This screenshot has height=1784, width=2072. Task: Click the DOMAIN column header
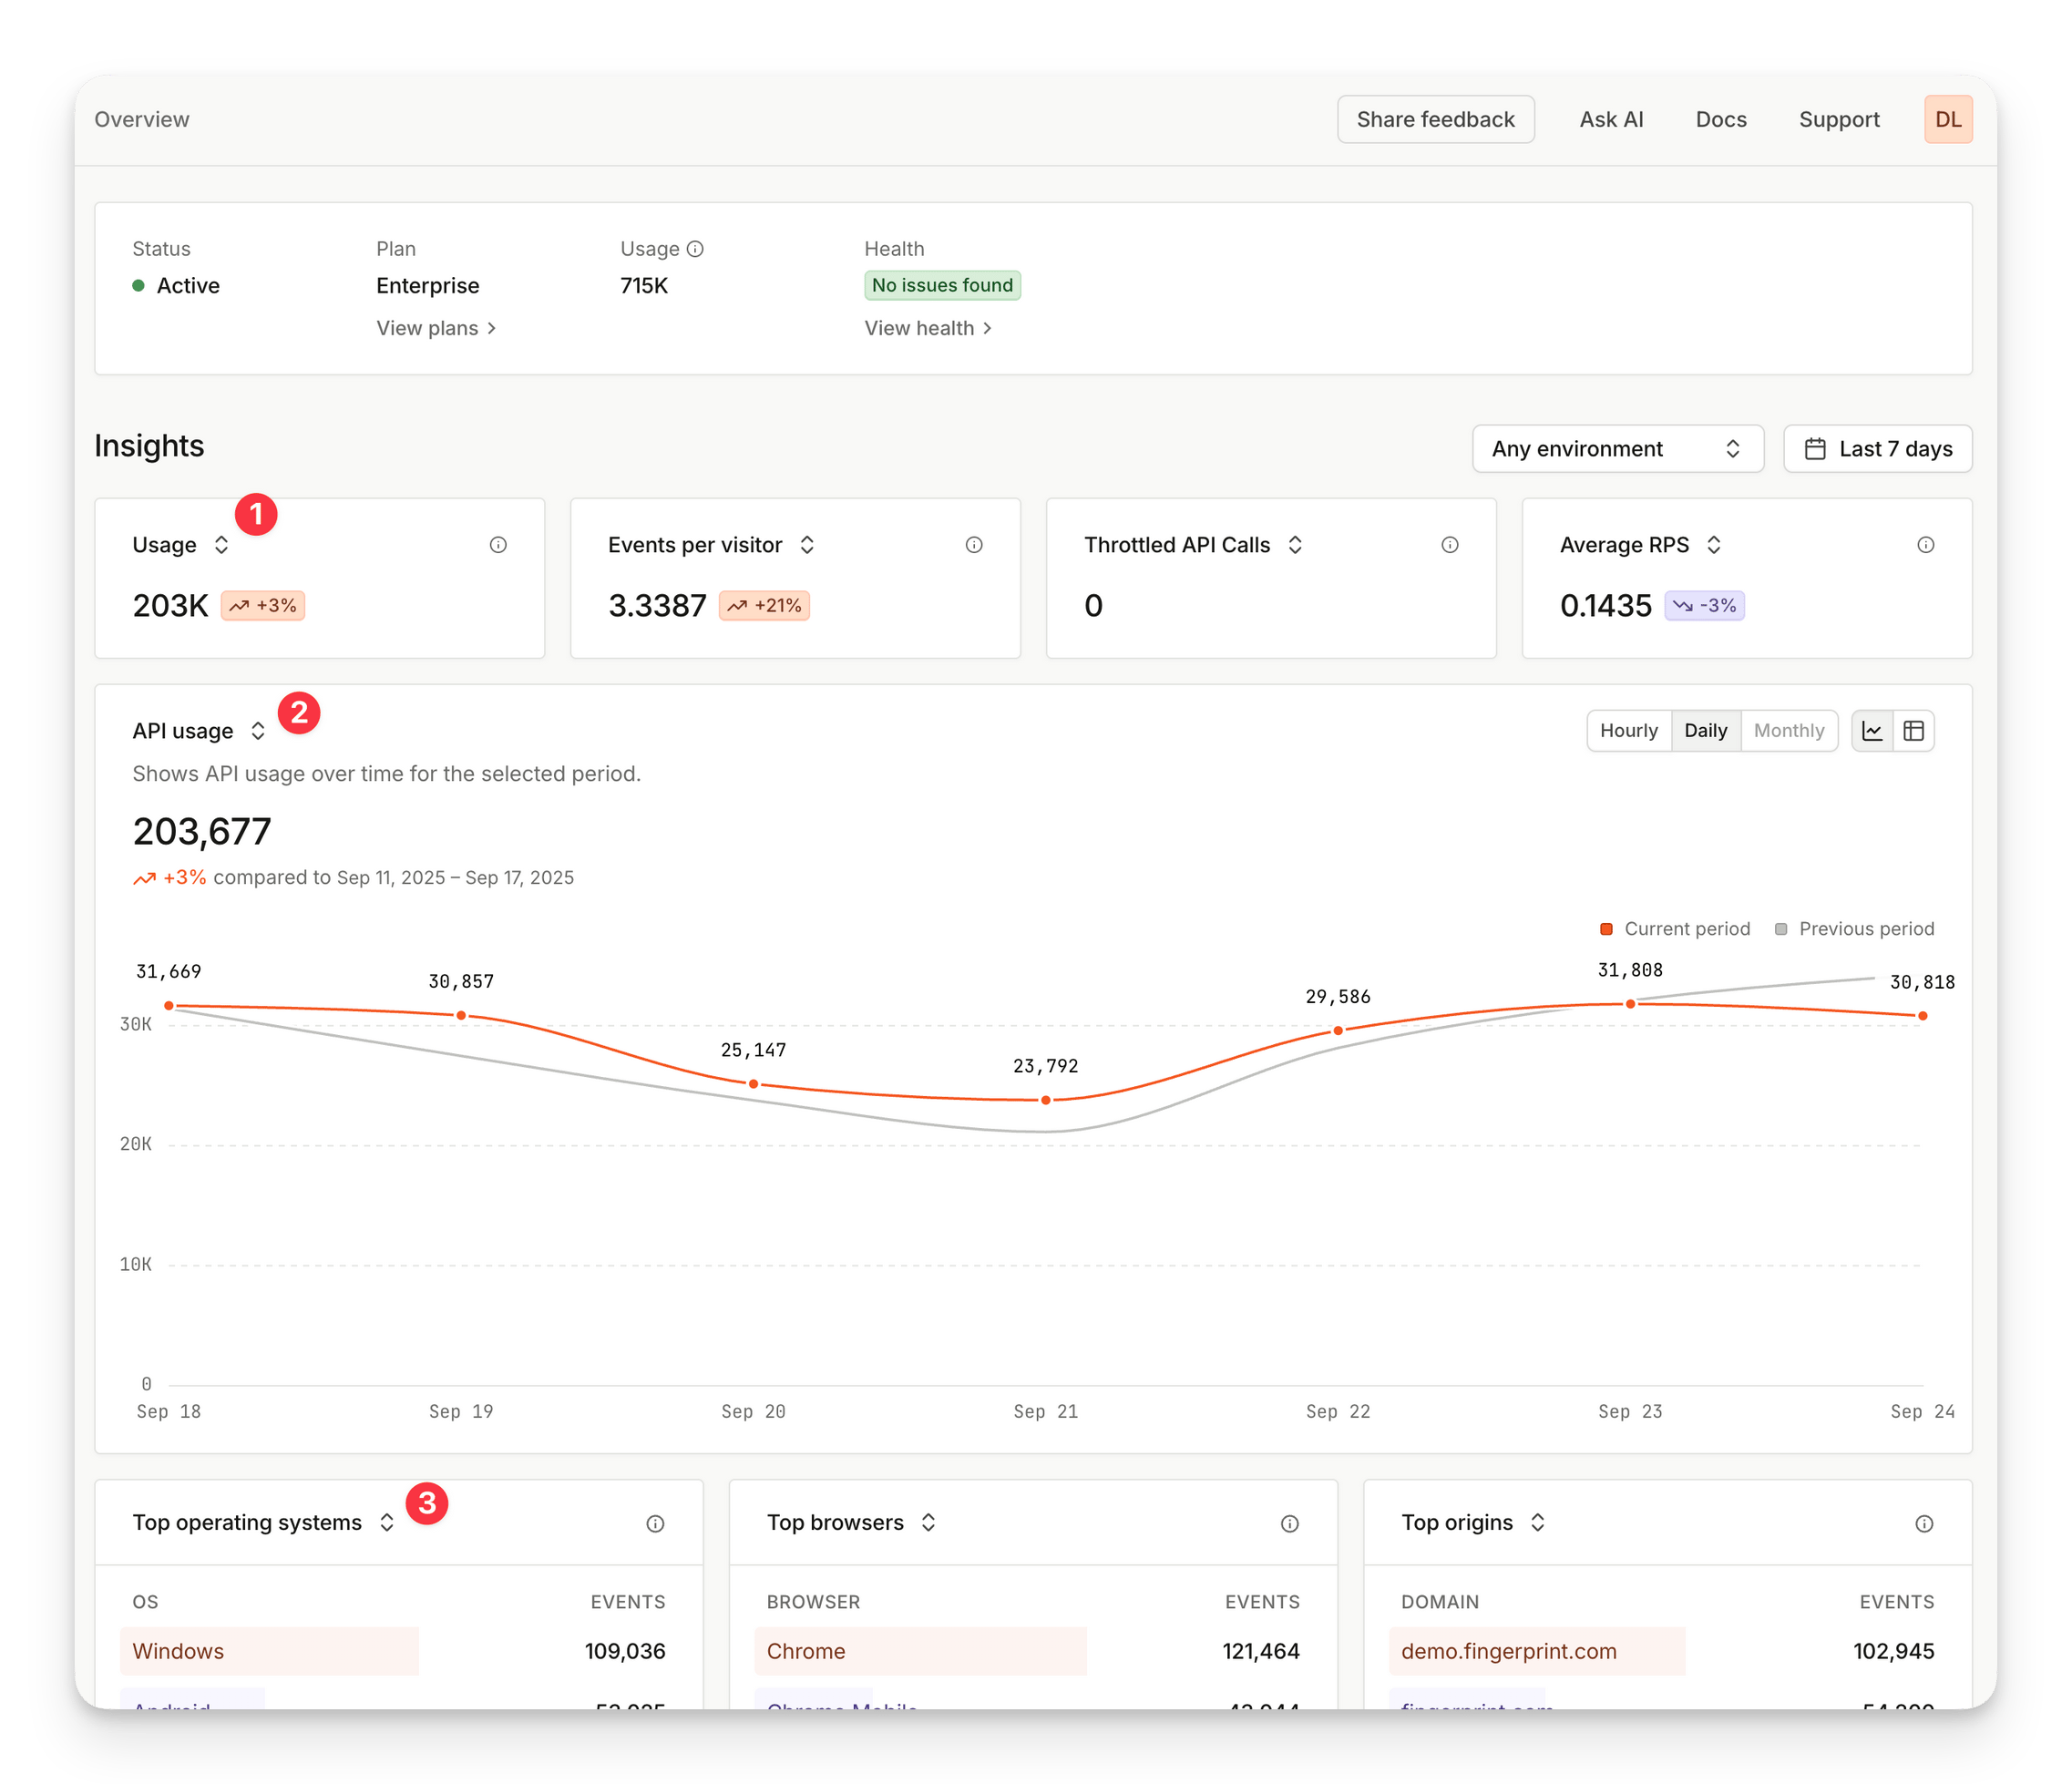click(x=1440, y=1603)
